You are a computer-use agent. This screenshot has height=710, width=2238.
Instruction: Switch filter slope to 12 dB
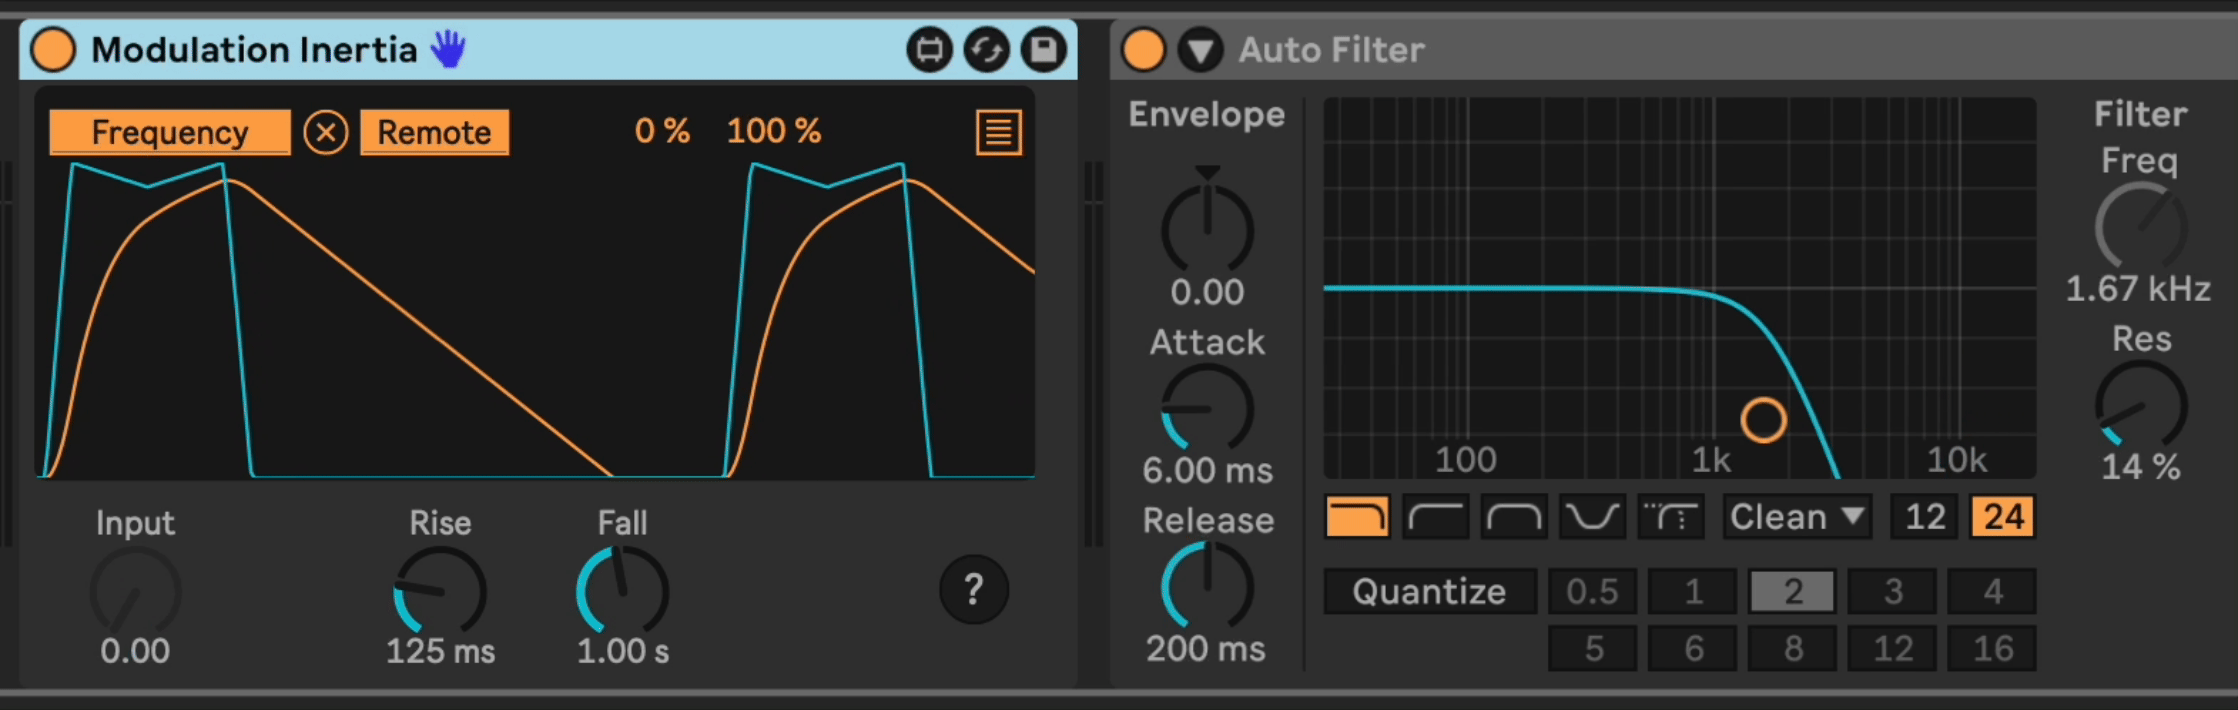click(x=1924, y=517)
